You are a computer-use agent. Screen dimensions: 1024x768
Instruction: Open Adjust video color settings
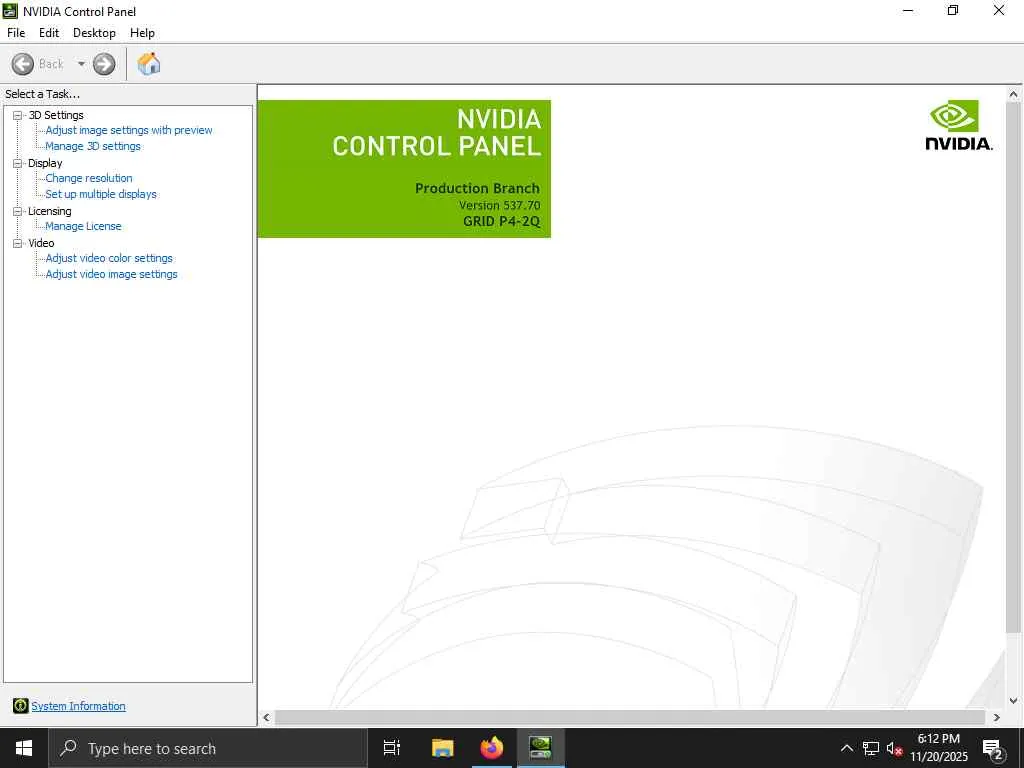pyautogui.click(x=109, y=258)
